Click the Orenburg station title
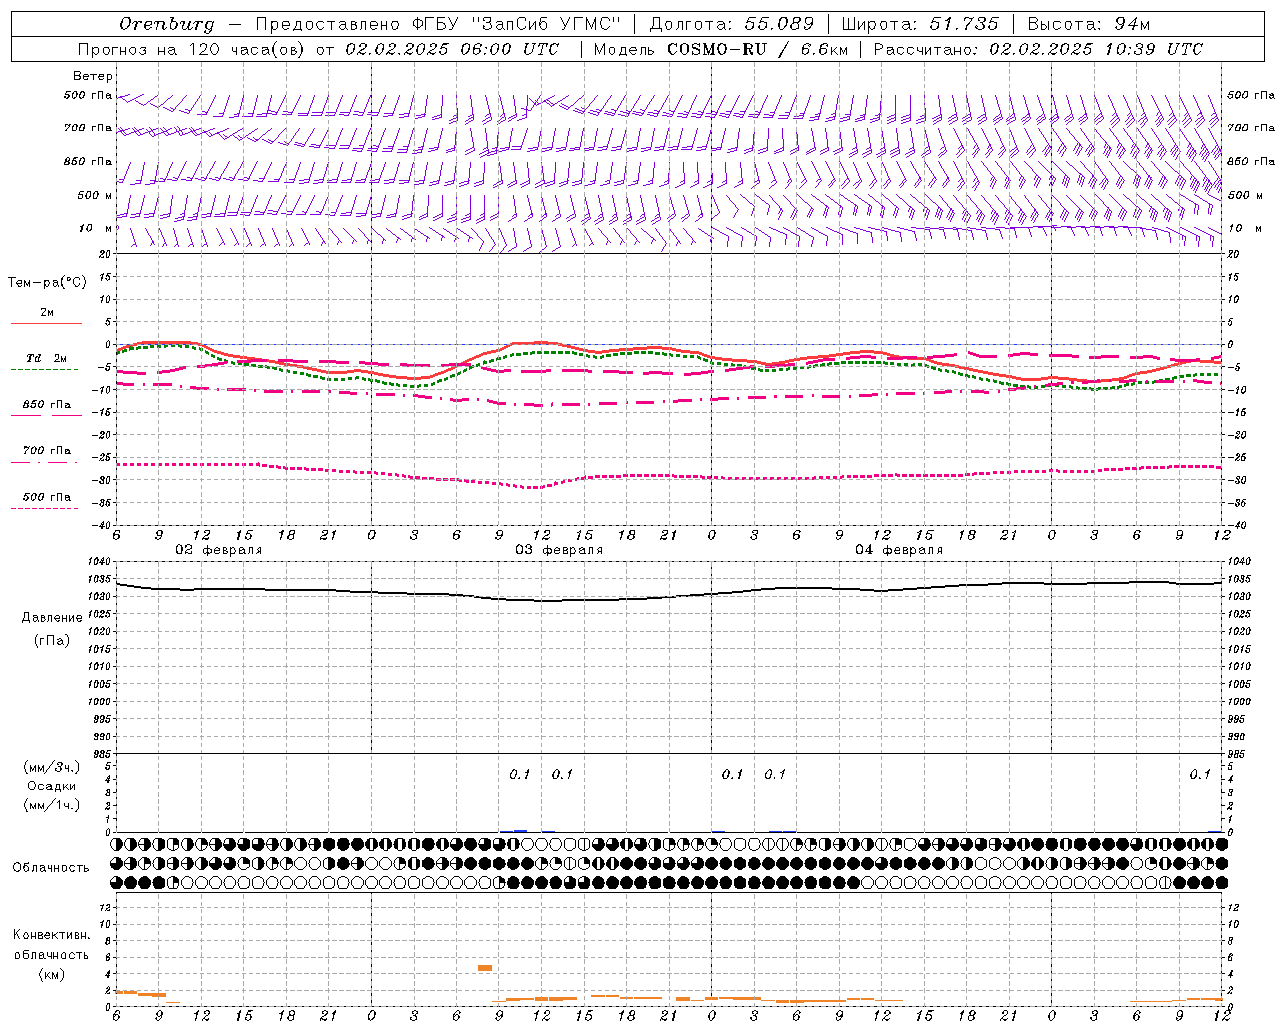The width and height of the screenshot is (1280, 1024). tap(166, 23)
